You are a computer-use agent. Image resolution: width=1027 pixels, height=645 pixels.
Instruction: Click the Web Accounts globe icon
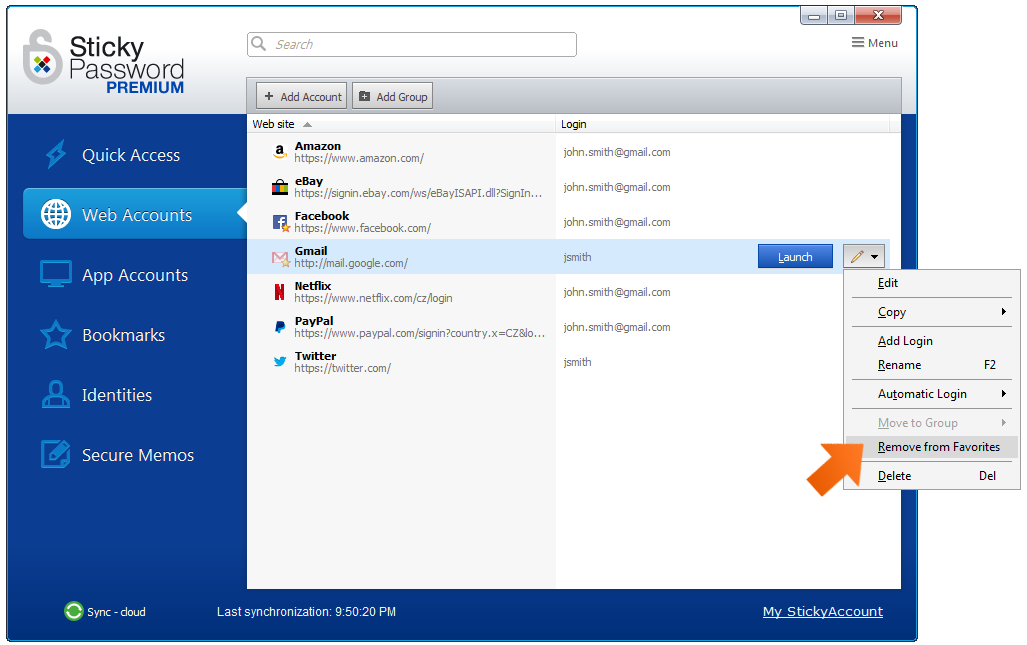click(x=56, y=214)
